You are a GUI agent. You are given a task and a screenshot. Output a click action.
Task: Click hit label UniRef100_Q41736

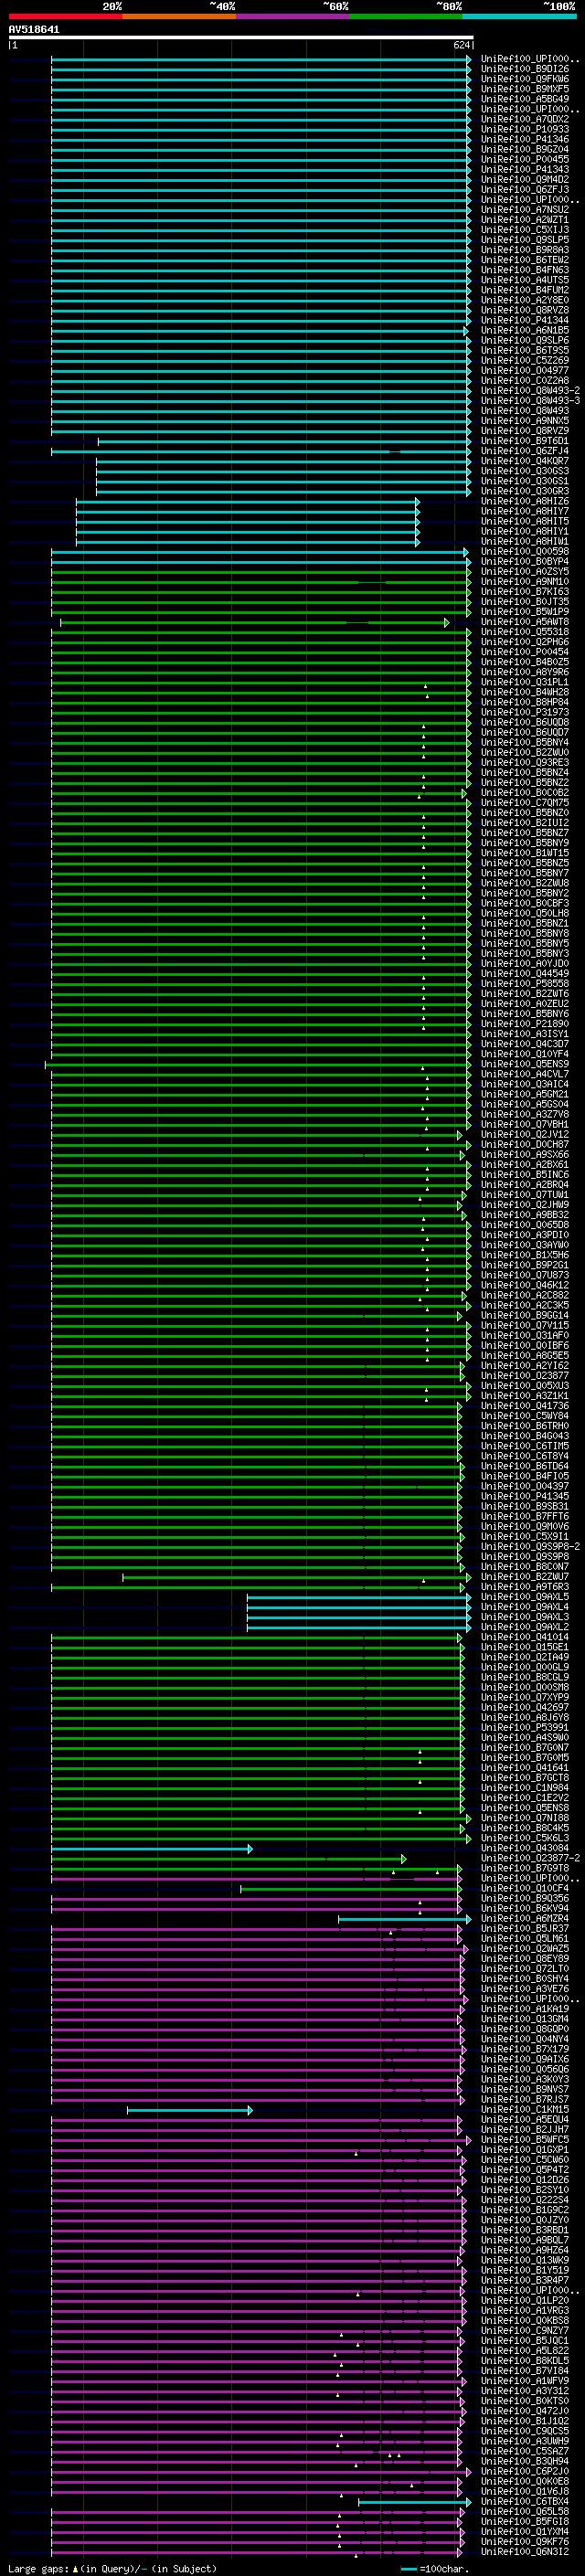pyautogui.click(x=525, y=1406)
